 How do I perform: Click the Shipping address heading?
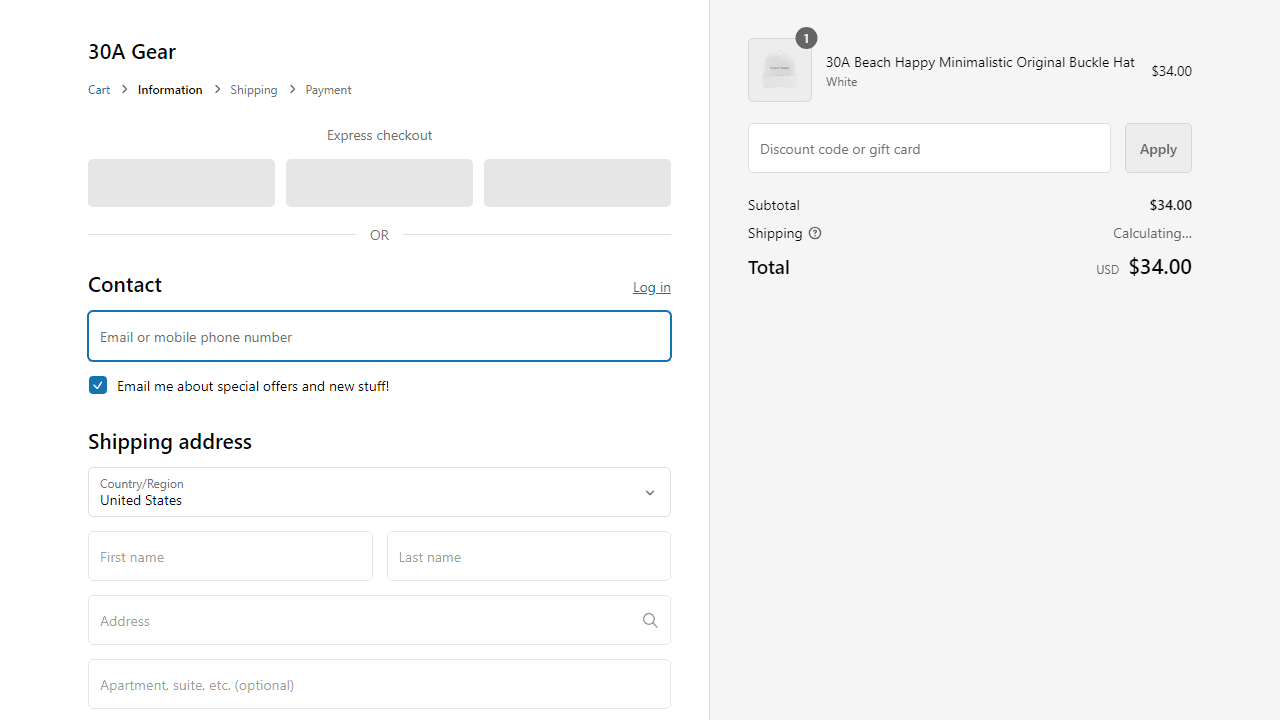coord(170,441)
